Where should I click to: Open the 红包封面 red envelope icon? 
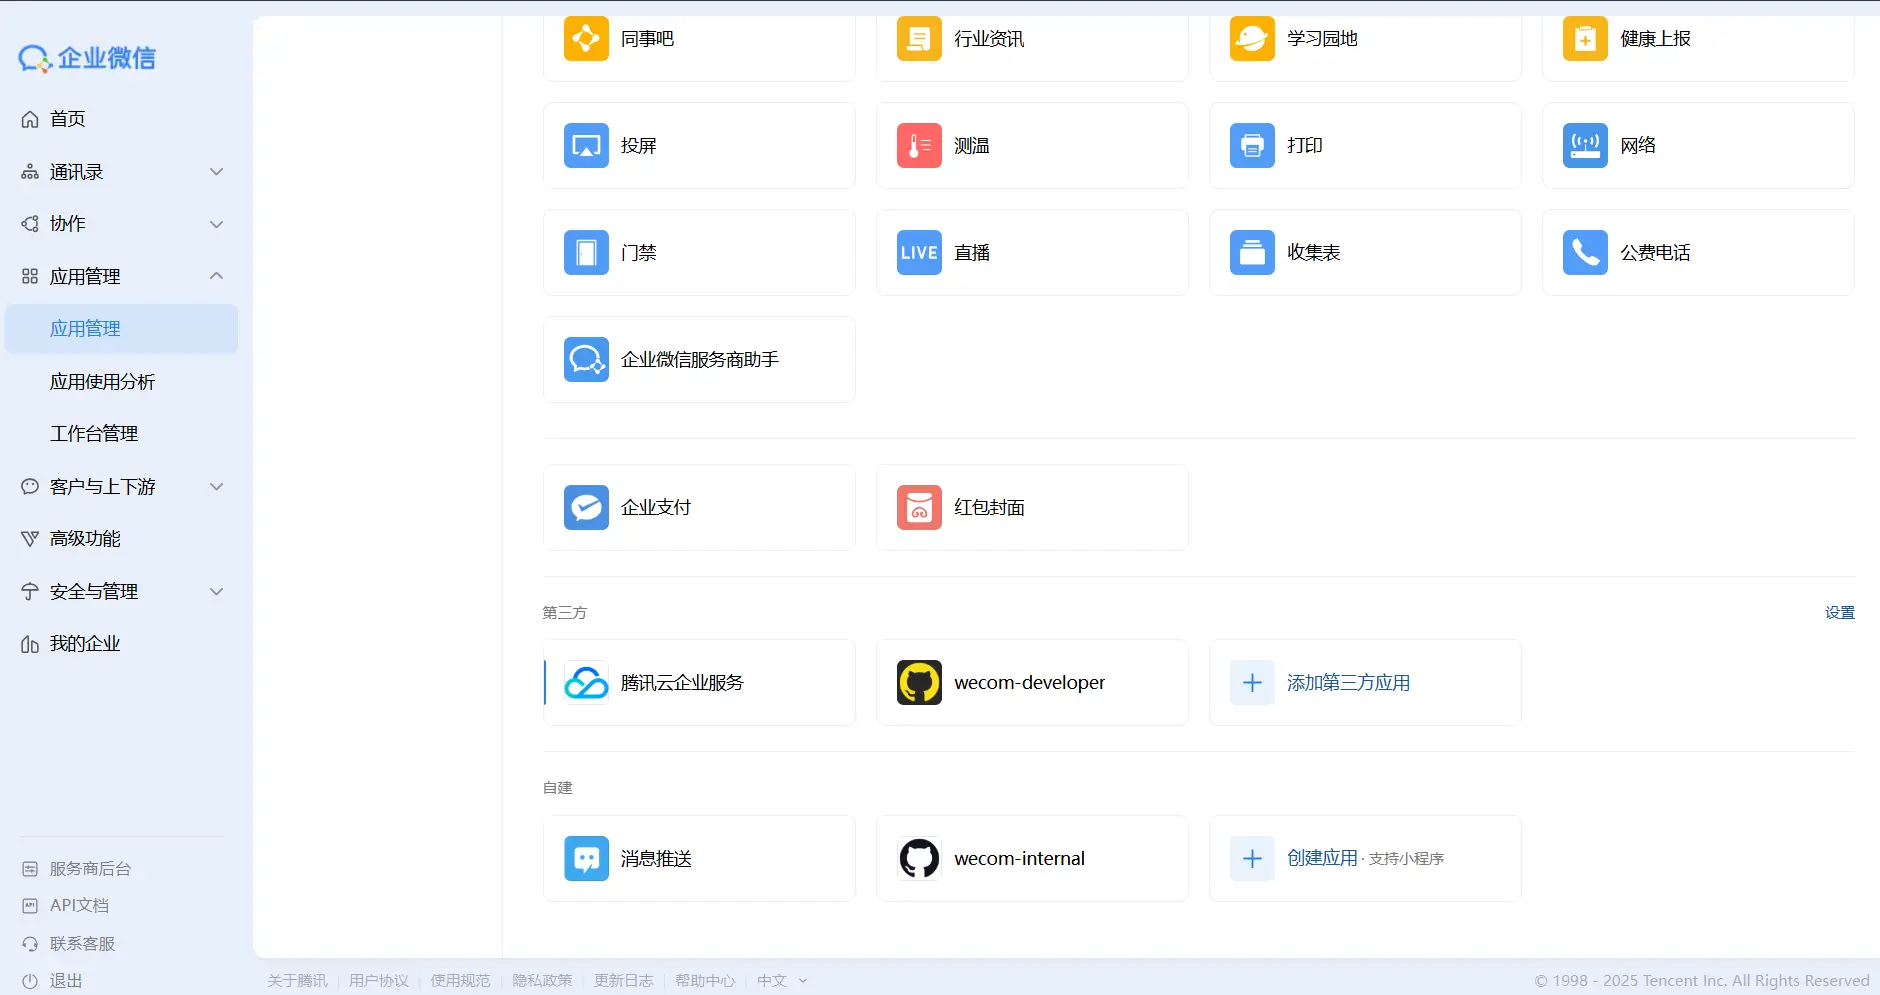[x=919, y=508]
